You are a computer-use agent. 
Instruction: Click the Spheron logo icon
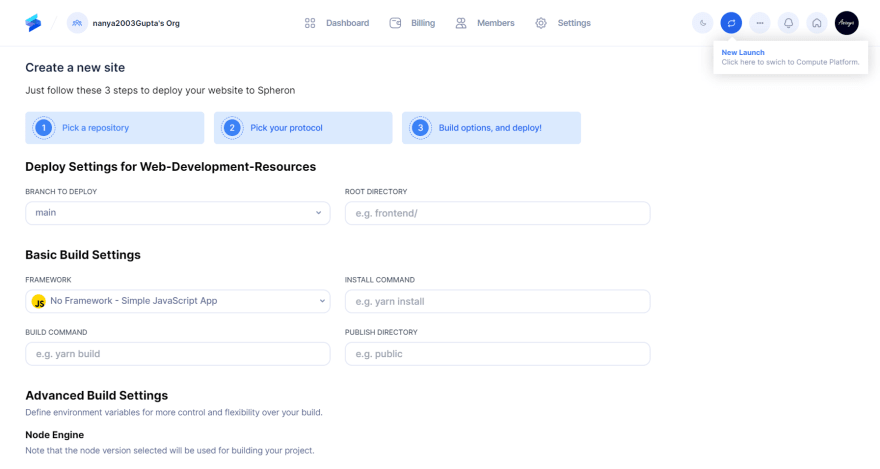(x=33, y=23)
